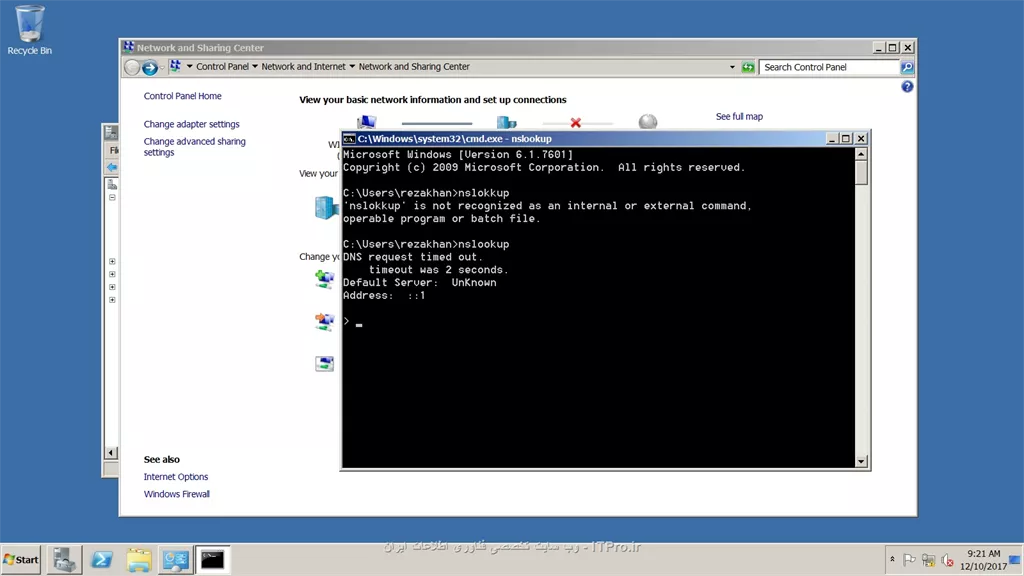
Task: Click the 'Default Server: UnKnown' console line
Action: click(419, 283)
